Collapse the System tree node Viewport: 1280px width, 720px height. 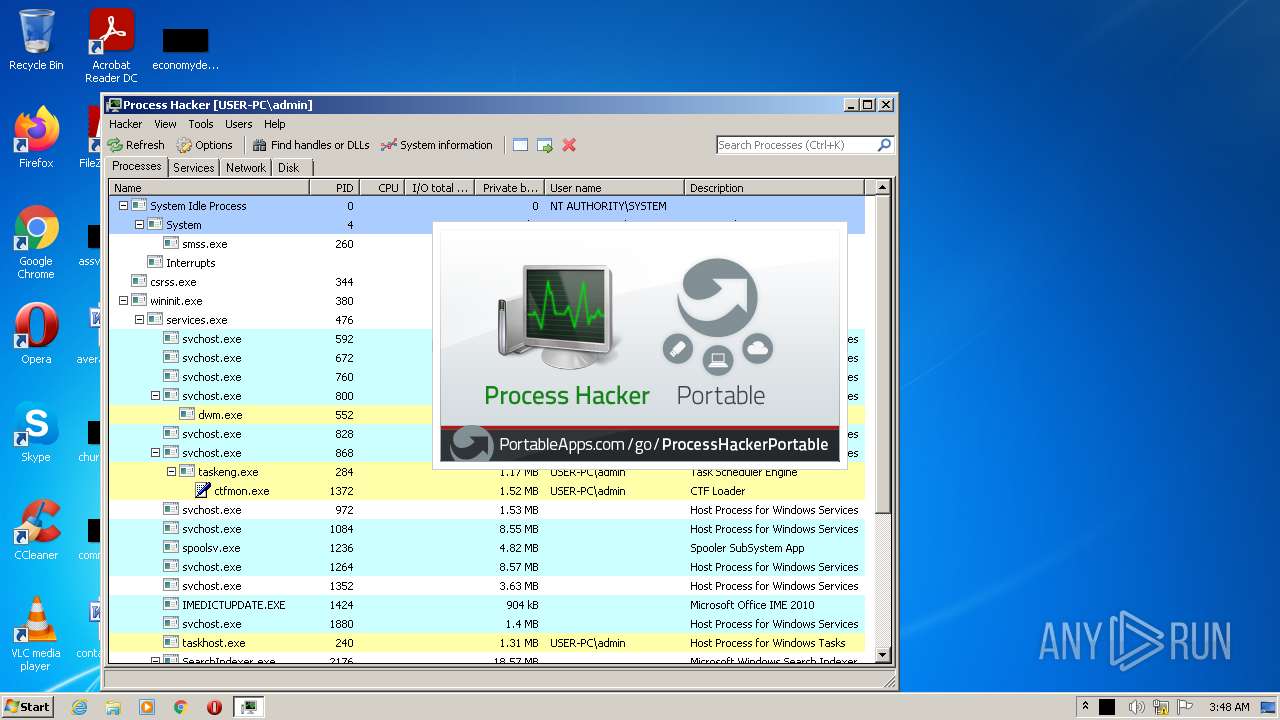point(140,225)
